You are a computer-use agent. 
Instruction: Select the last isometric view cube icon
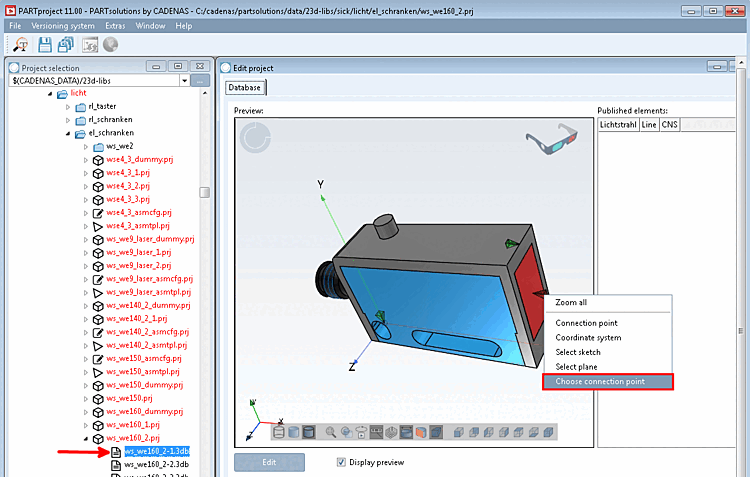coord(549,433)
